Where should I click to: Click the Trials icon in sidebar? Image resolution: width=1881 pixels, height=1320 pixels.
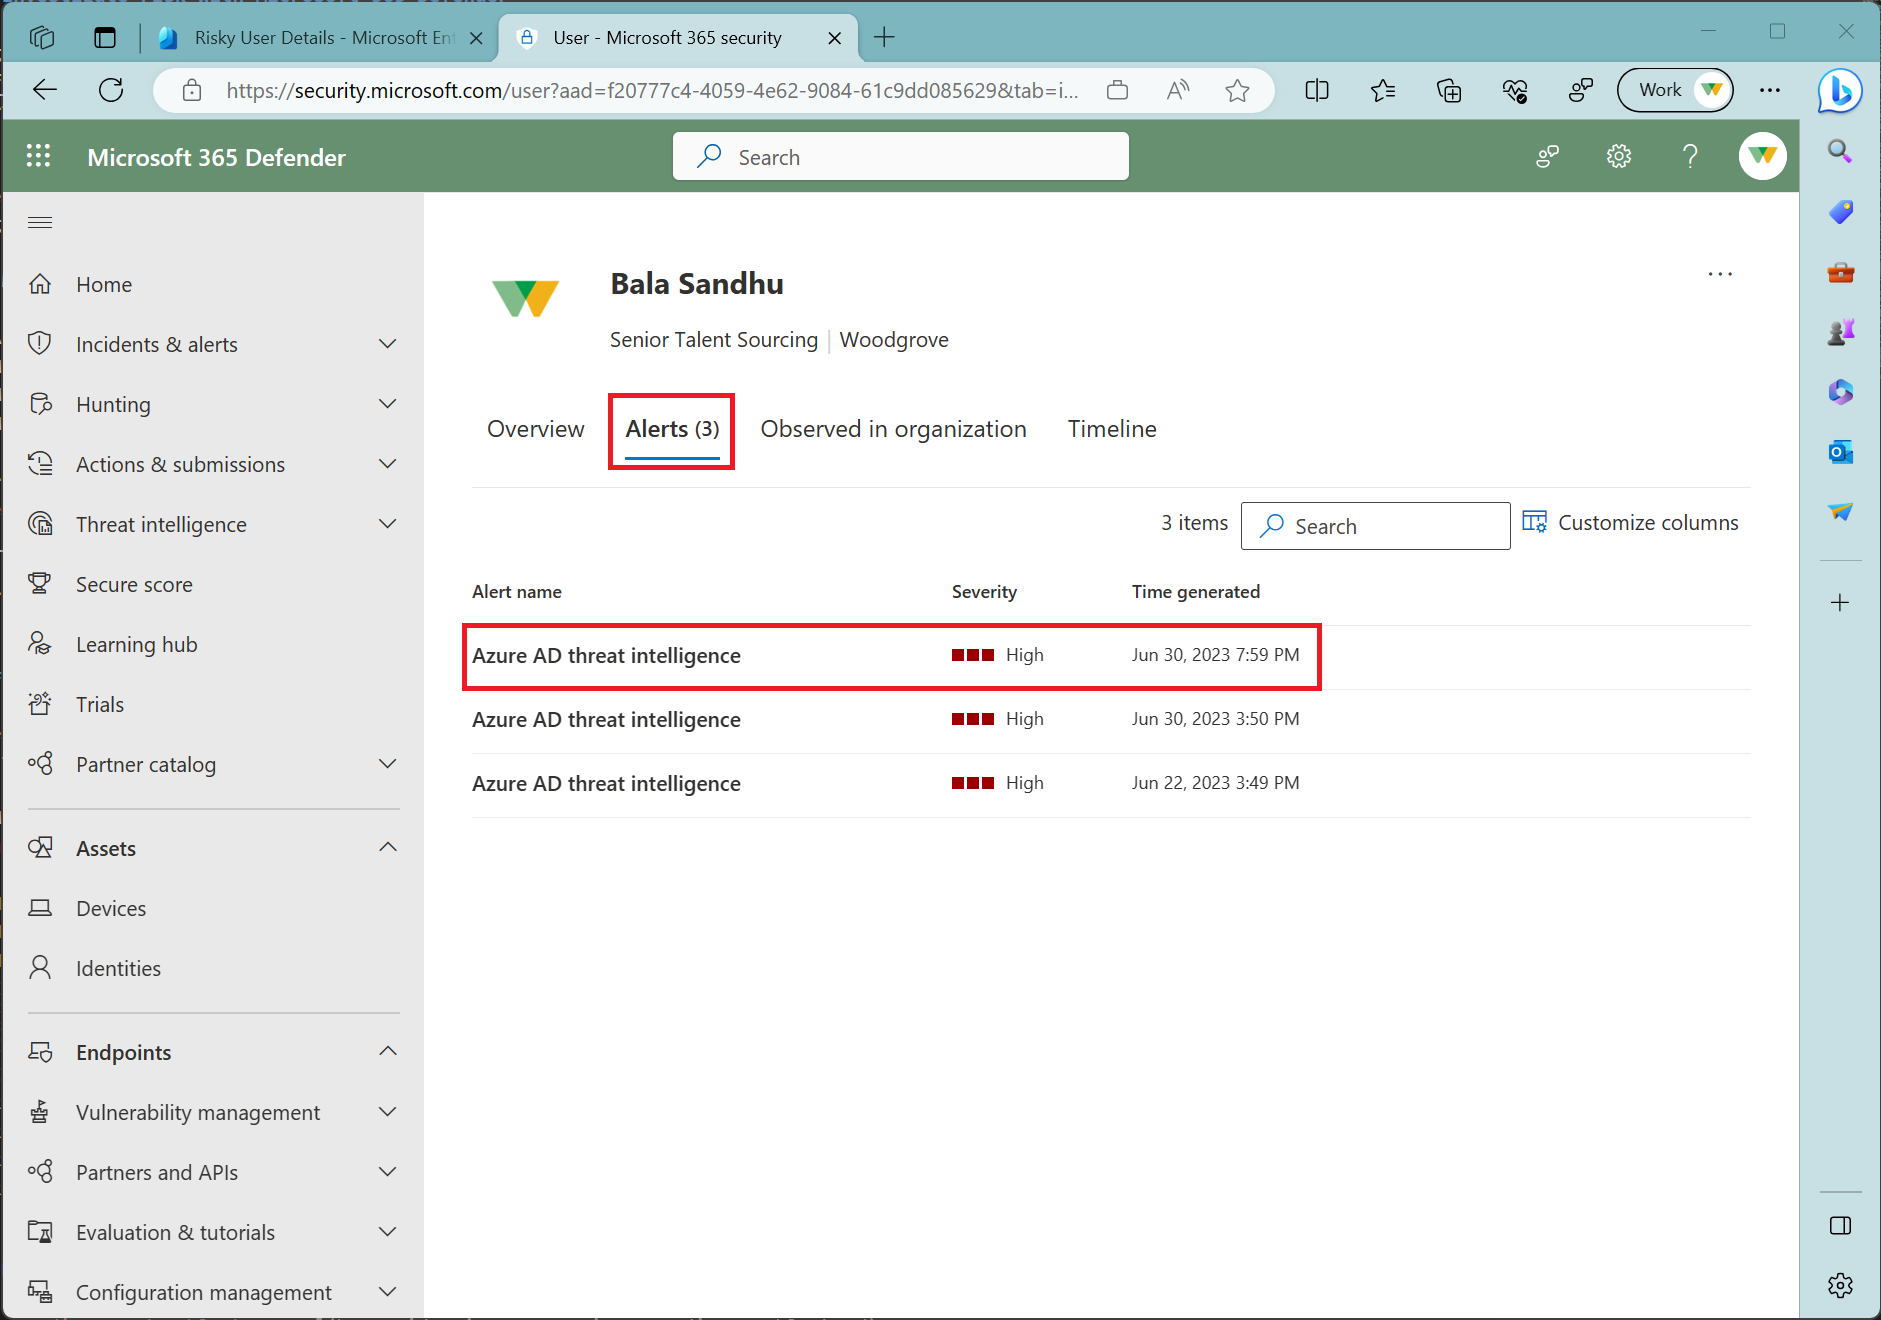click(x=40, y=704)
